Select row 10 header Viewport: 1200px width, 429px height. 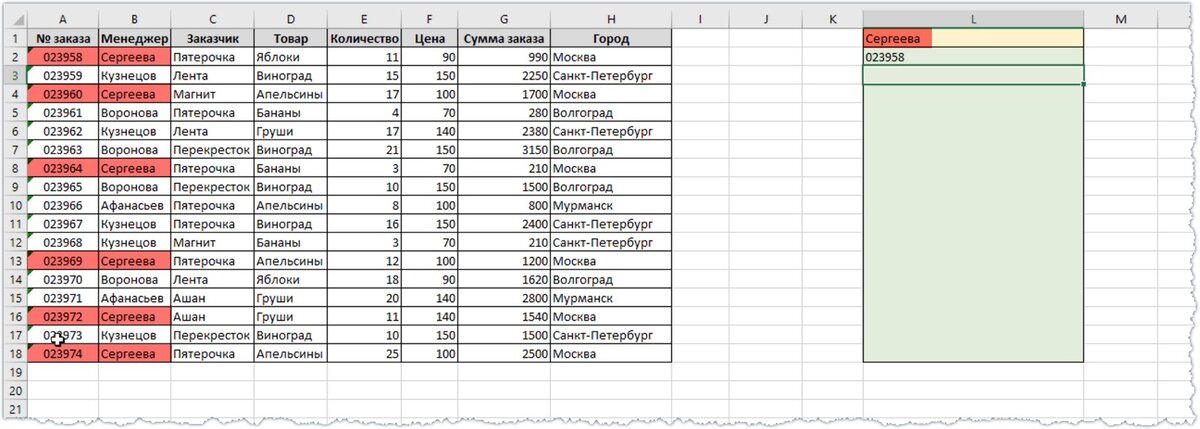point(17,206)
